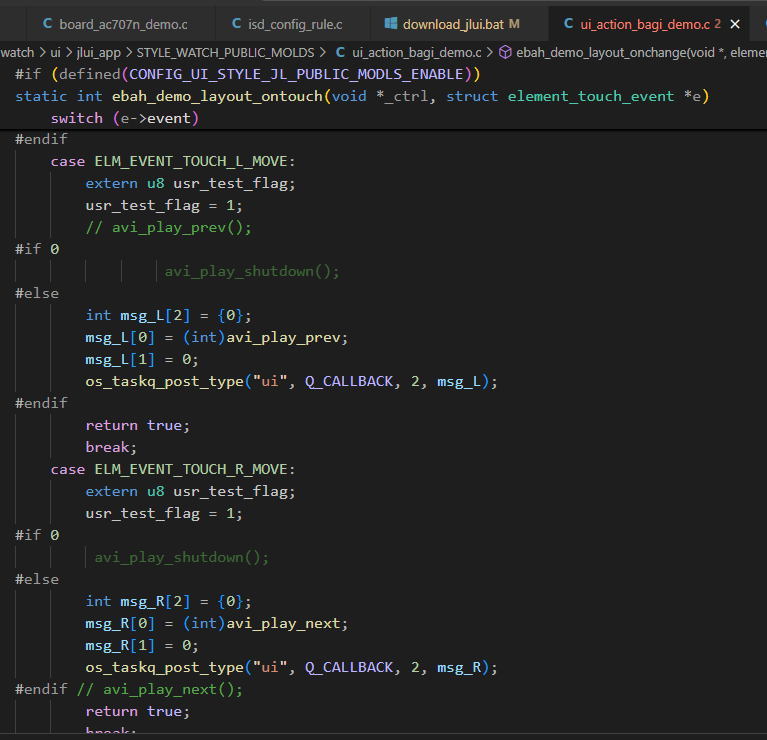Click breadcrumb C icon before ui_action_bagi_demo.c
Screen dimensions: 767x740
pyautogui.click(x=340, y=52)
